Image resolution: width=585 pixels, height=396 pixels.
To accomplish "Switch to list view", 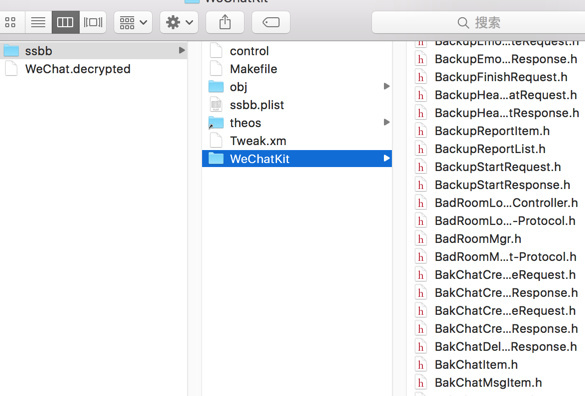I will pyautogui.click(x=38, y=22).
